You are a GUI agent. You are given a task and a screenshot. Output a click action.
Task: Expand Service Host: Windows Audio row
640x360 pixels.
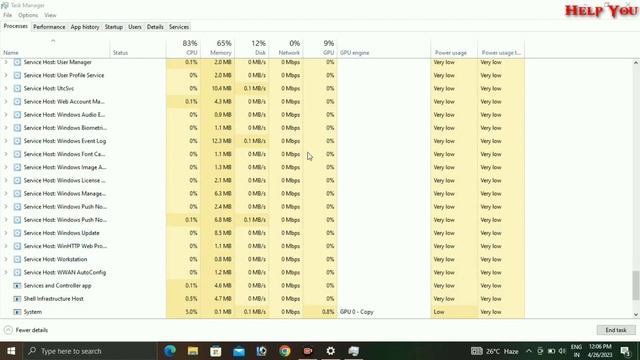coord(6,115)
